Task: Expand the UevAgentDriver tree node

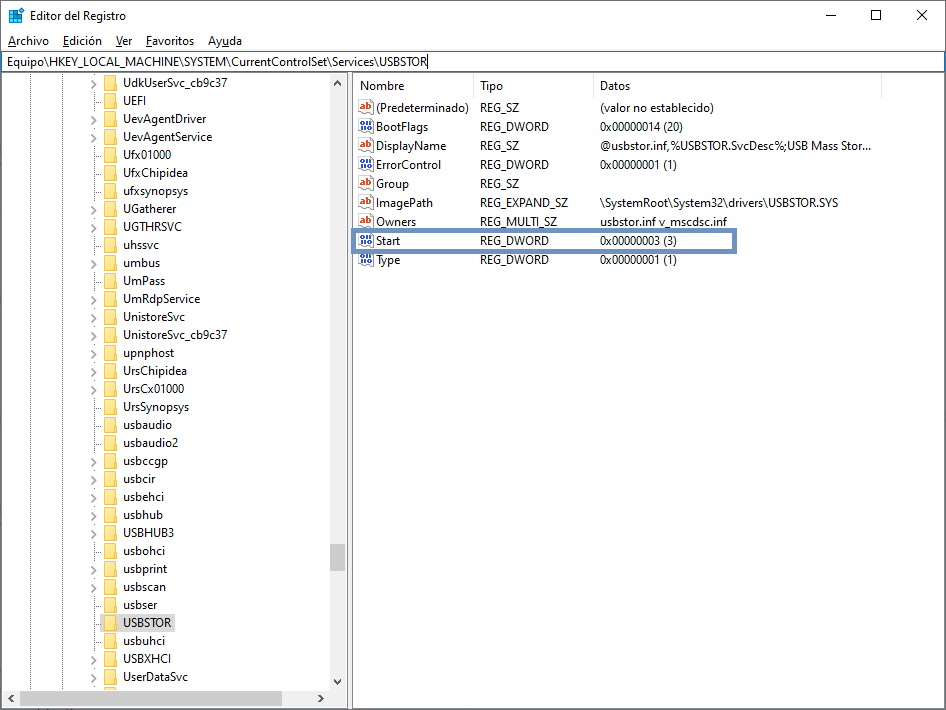Action: click(94, 119)
